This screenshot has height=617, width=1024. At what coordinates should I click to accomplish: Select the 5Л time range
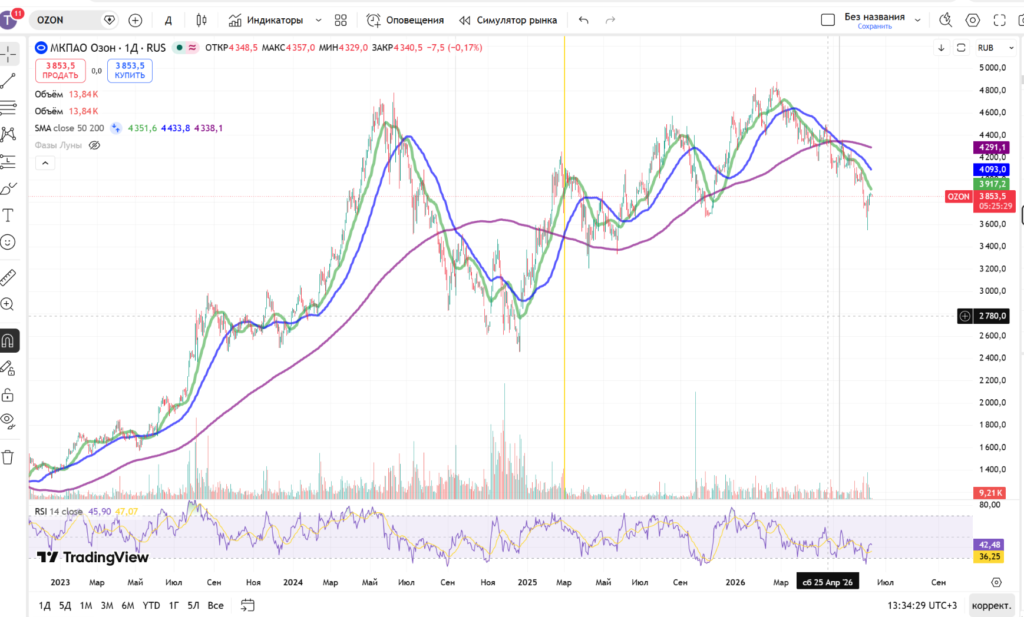(193, 605)
